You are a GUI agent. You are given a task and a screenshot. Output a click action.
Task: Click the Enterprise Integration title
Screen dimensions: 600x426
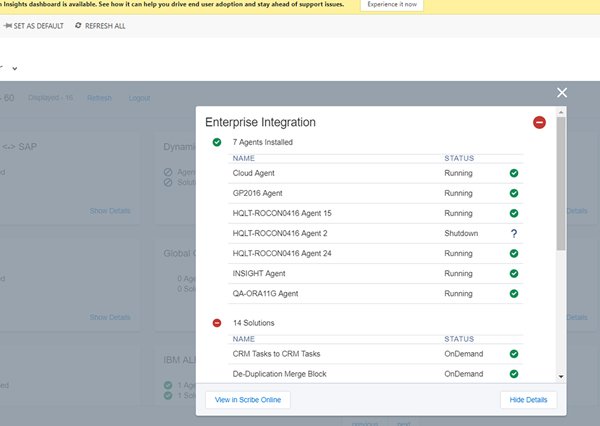click(260, 122)
